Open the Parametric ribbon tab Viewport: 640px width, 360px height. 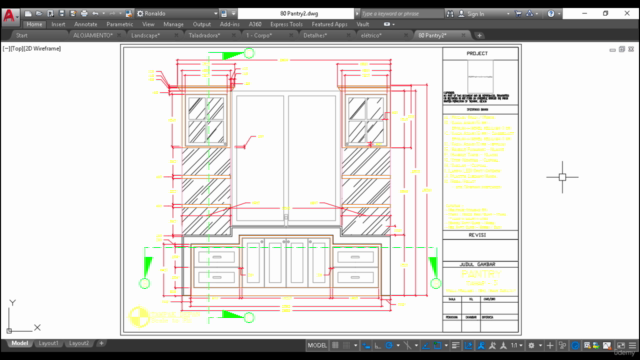point(120,24)
